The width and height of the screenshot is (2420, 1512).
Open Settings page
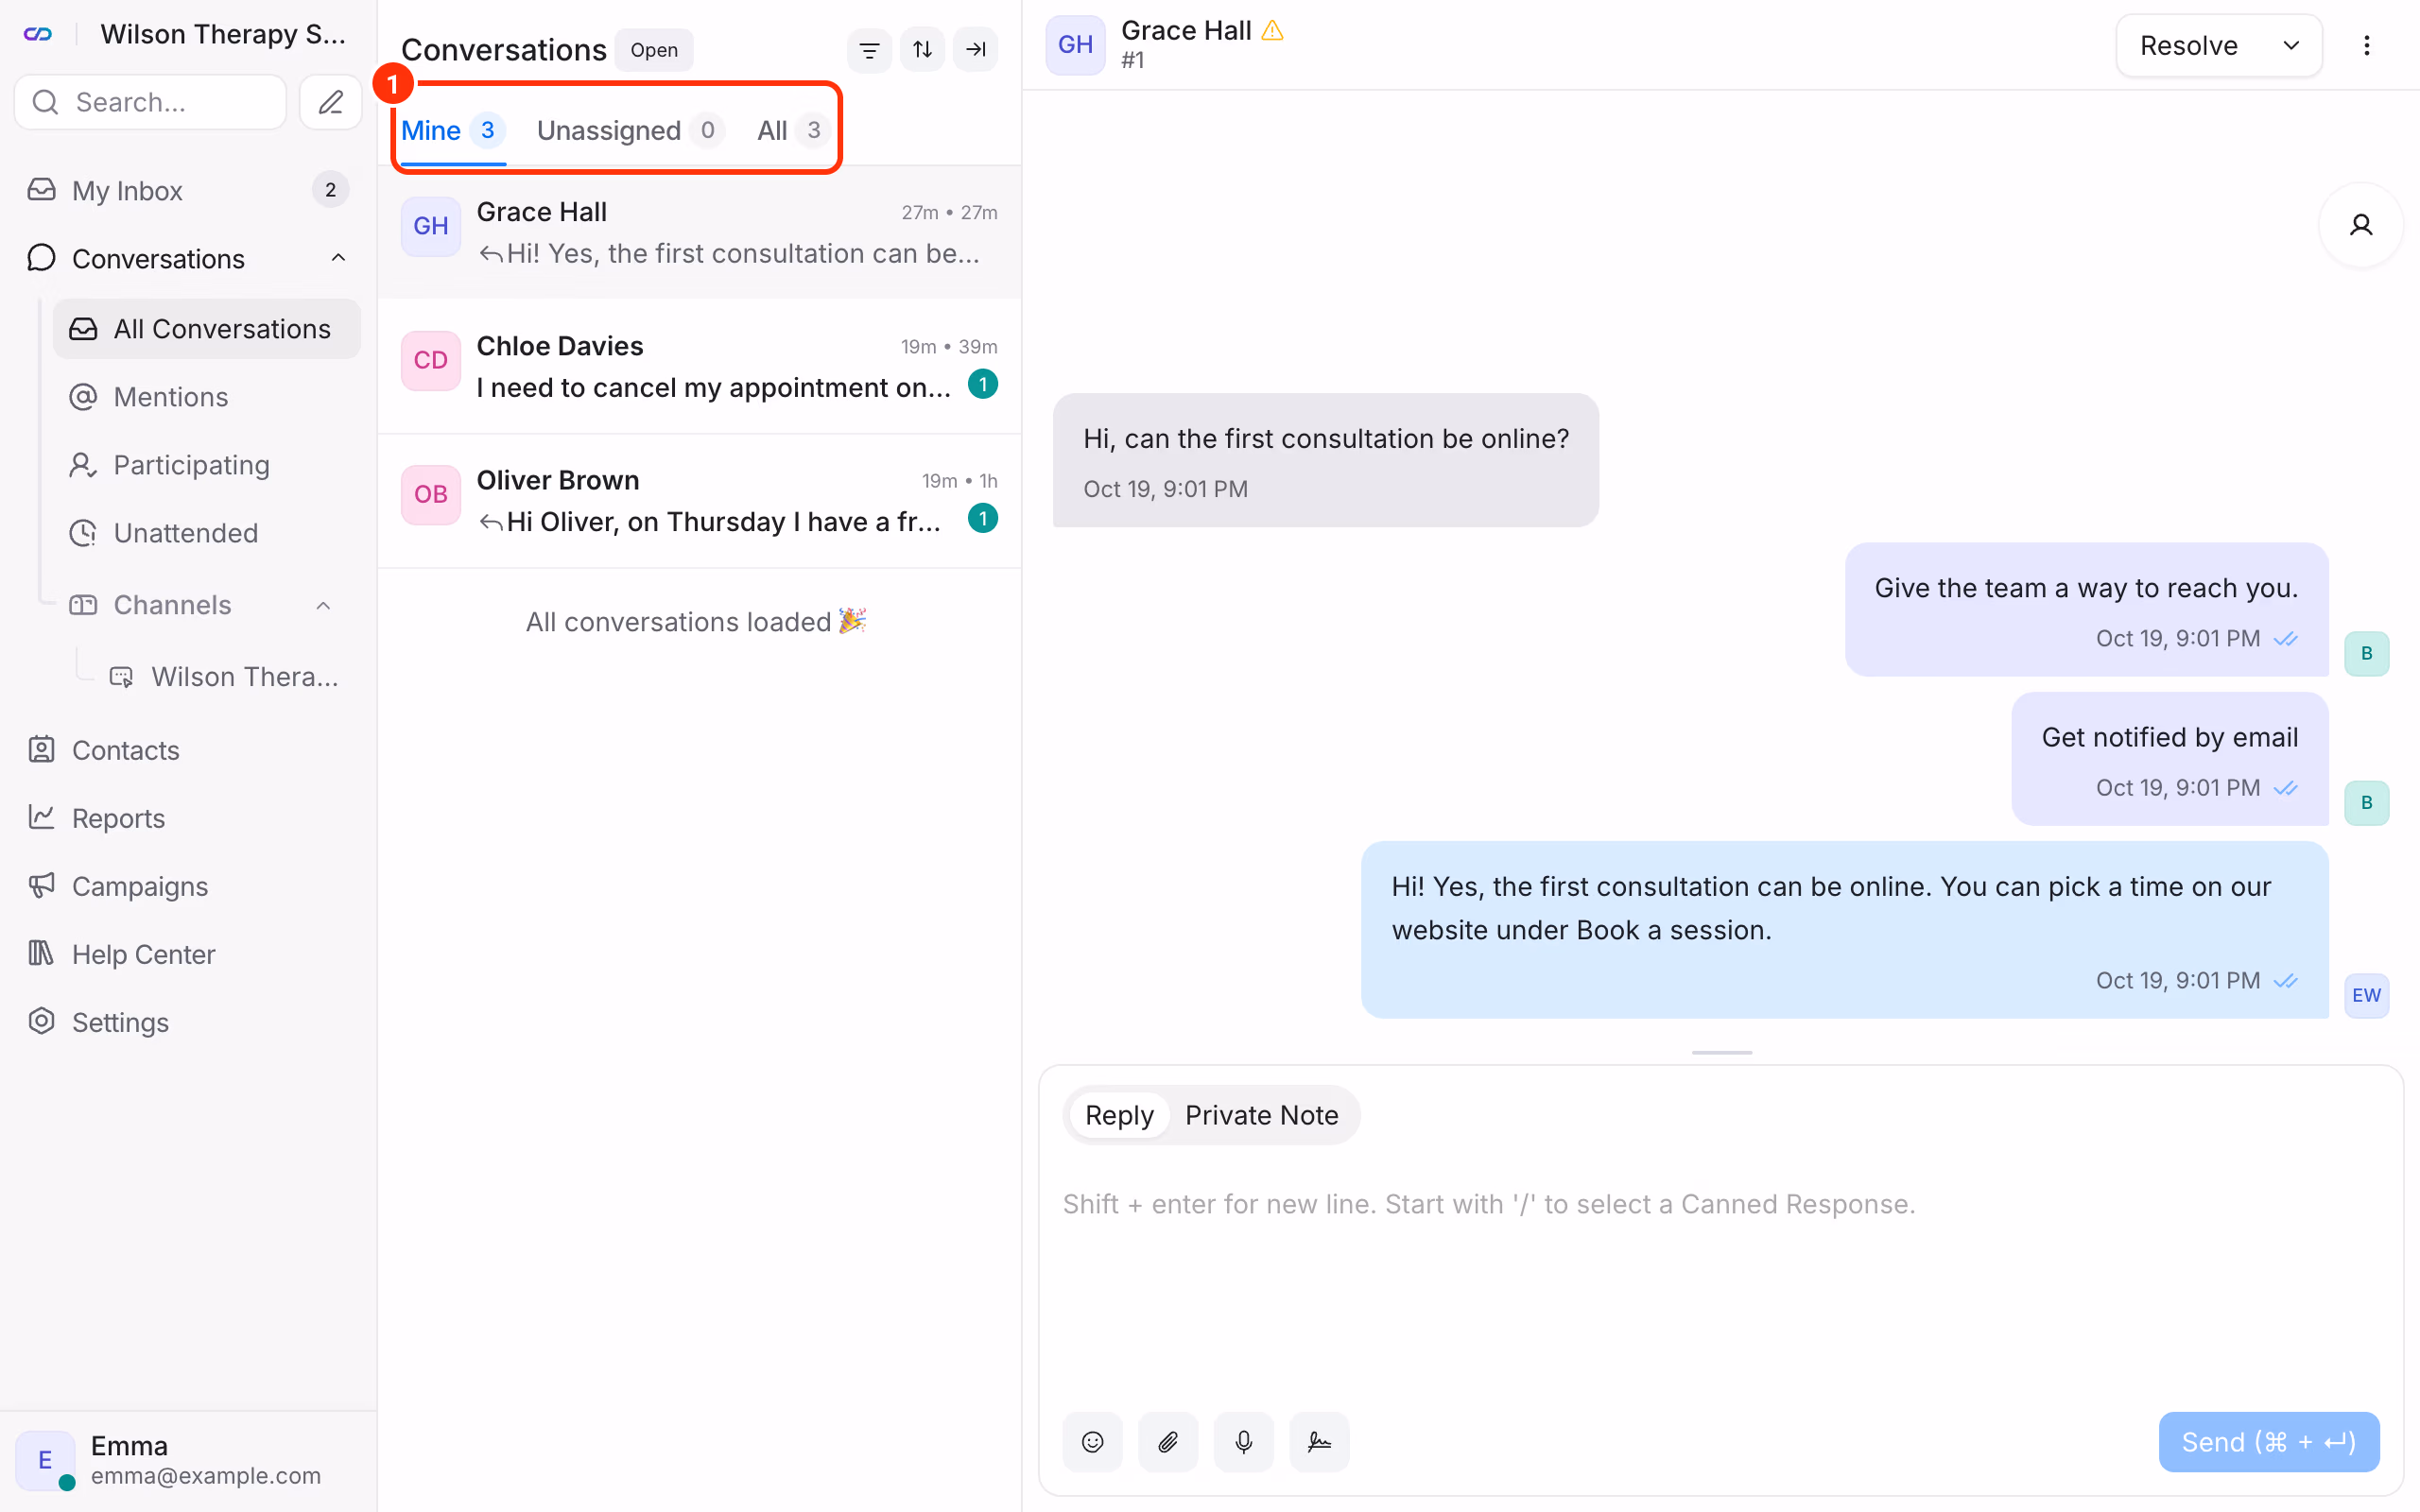[189, 1022]
